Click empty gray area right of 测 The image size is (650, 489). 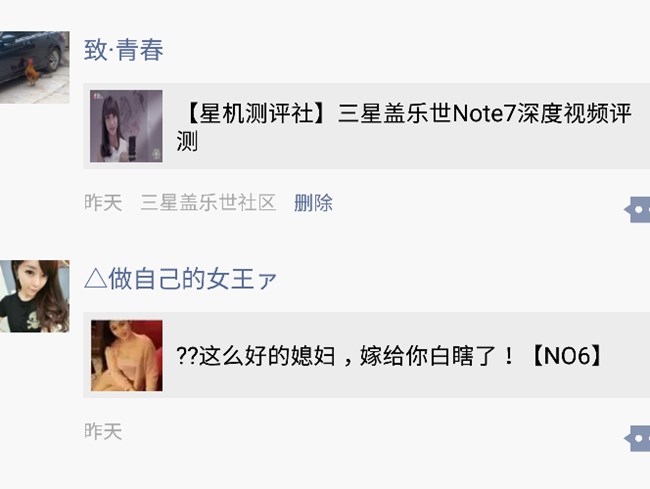[415, 143]
